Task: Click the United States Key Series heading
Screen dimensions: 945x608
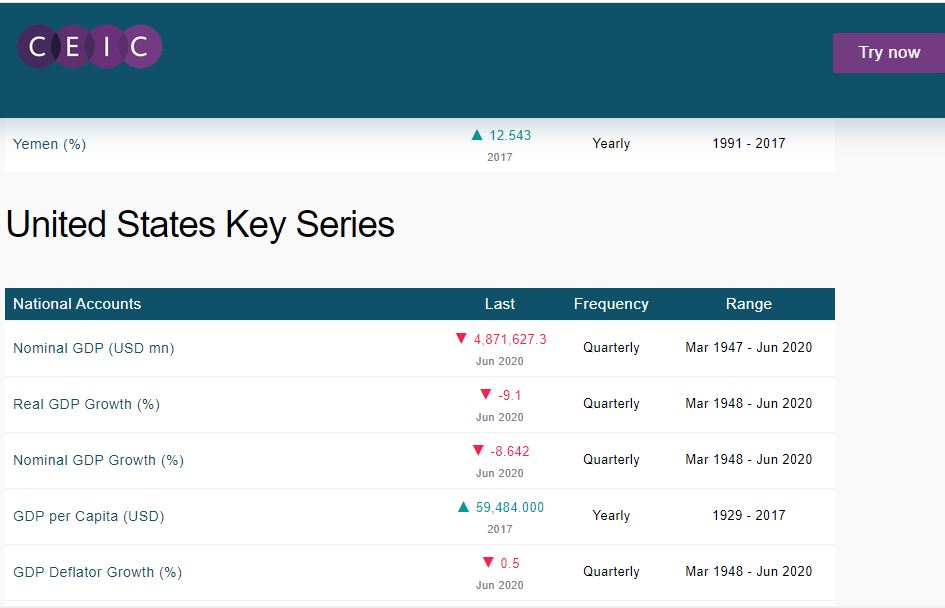Action: [200, 225]
